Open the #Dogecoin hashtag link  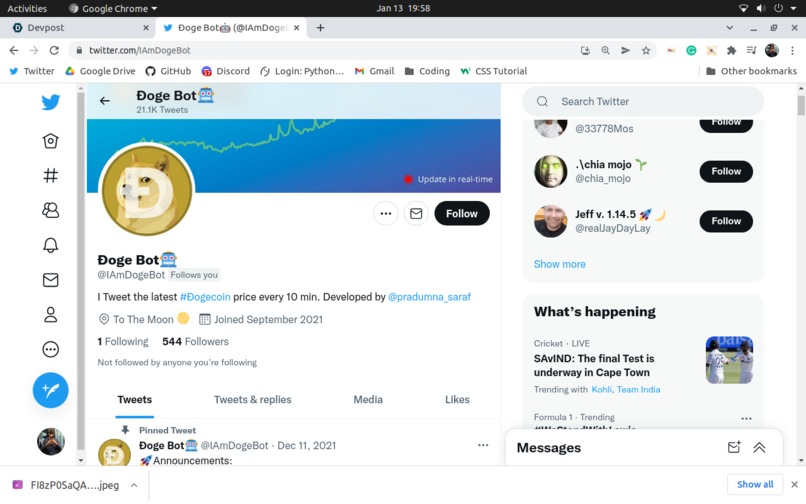tap(205, 297)
